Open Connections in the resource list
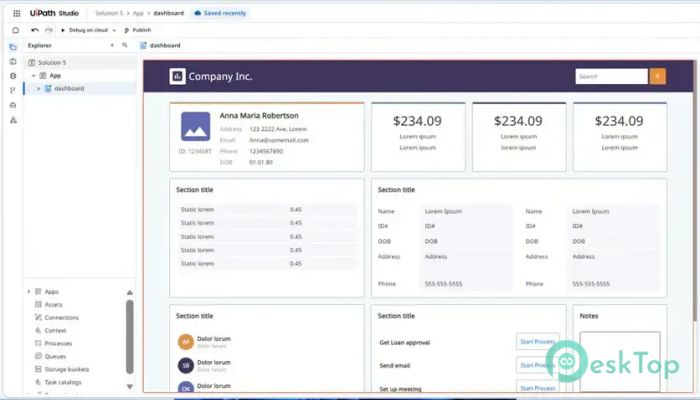This screenshot has height=400, width=700. click(x=61, y=317)
